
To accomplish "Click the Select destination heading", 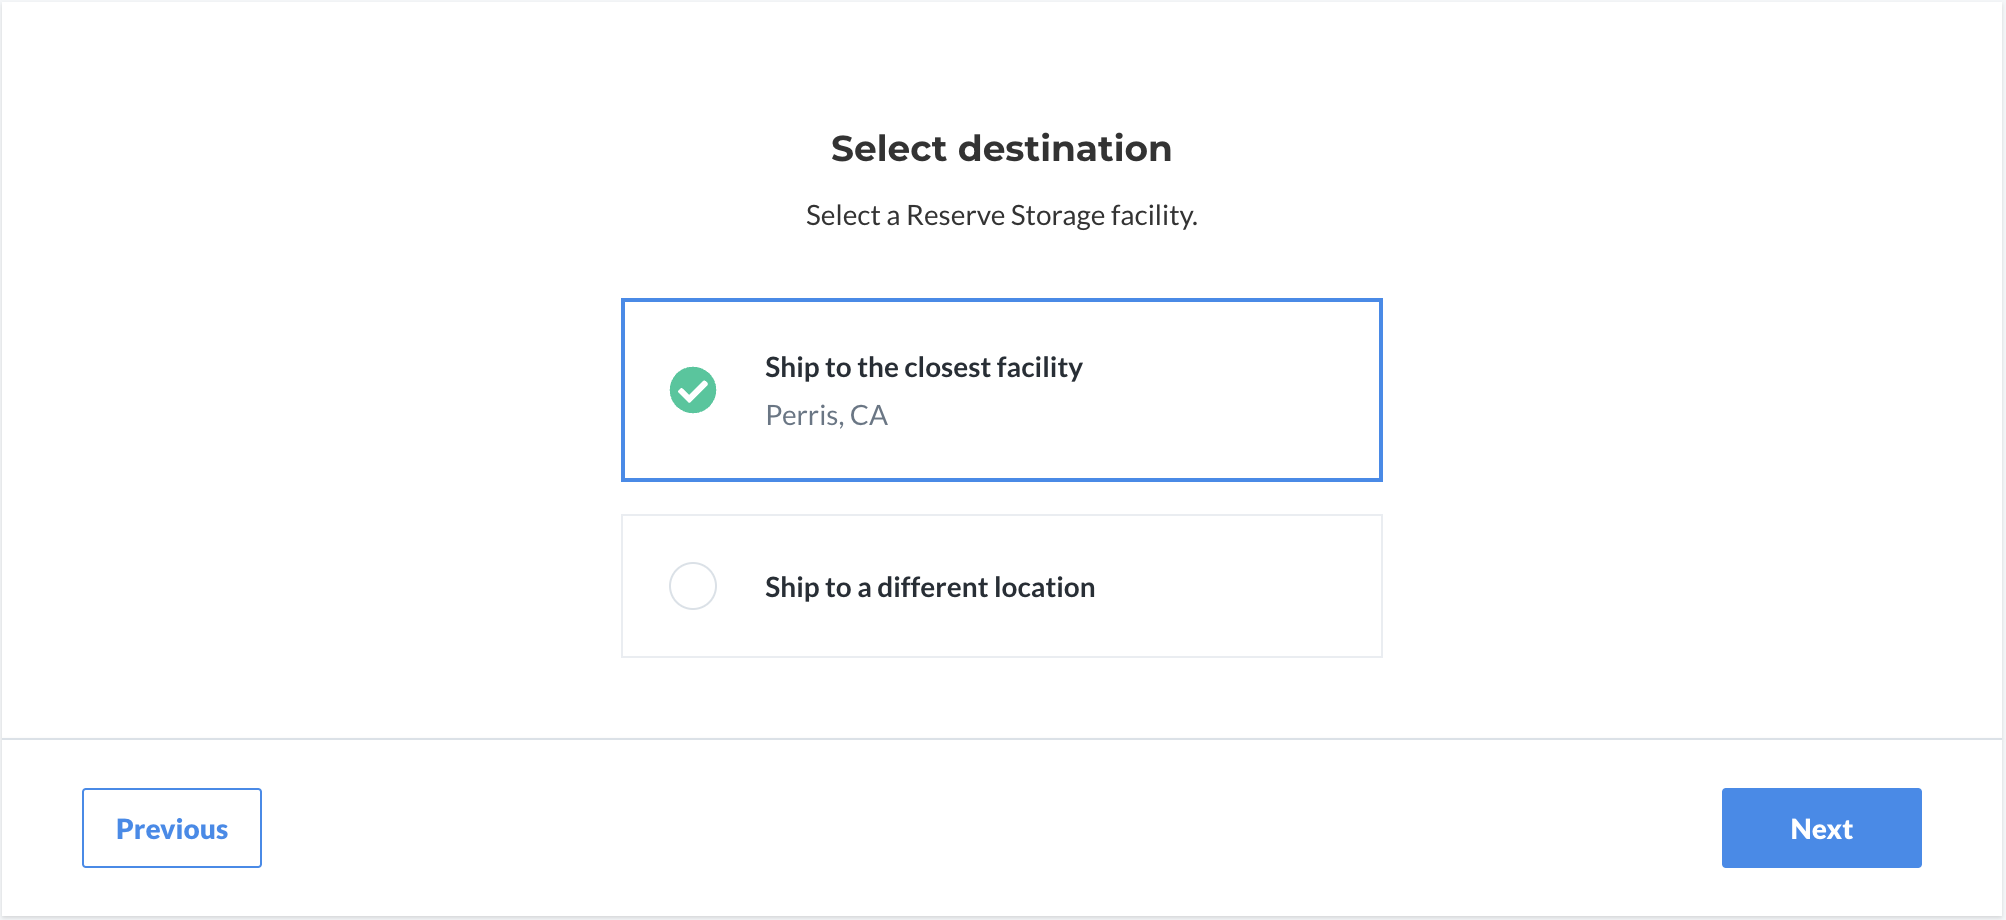I will pos(1001,148).
